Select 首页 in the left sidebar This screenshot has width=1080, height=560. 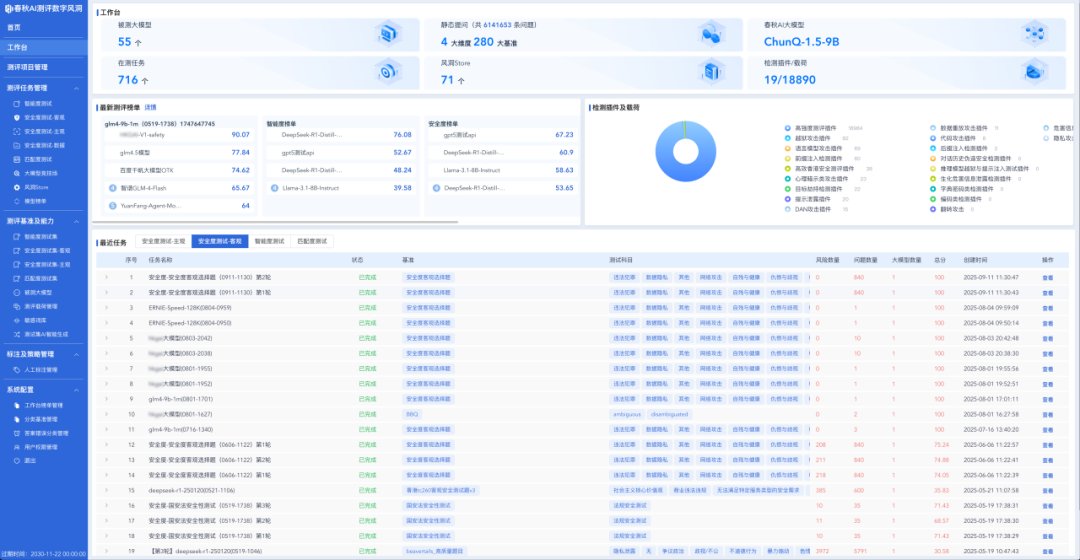pyautogui.click(x=14, y=28)
